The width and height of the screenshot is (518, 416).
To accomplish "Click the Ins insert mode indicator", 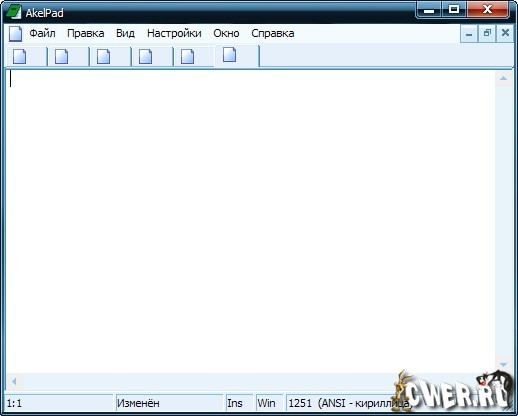I will [x=239, y=403].
